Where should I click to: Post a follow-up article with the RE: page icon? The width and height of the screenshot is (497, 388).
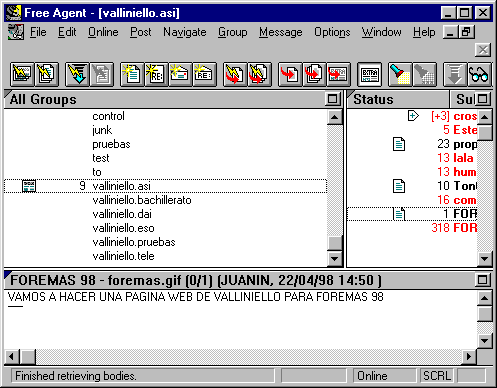156,74
